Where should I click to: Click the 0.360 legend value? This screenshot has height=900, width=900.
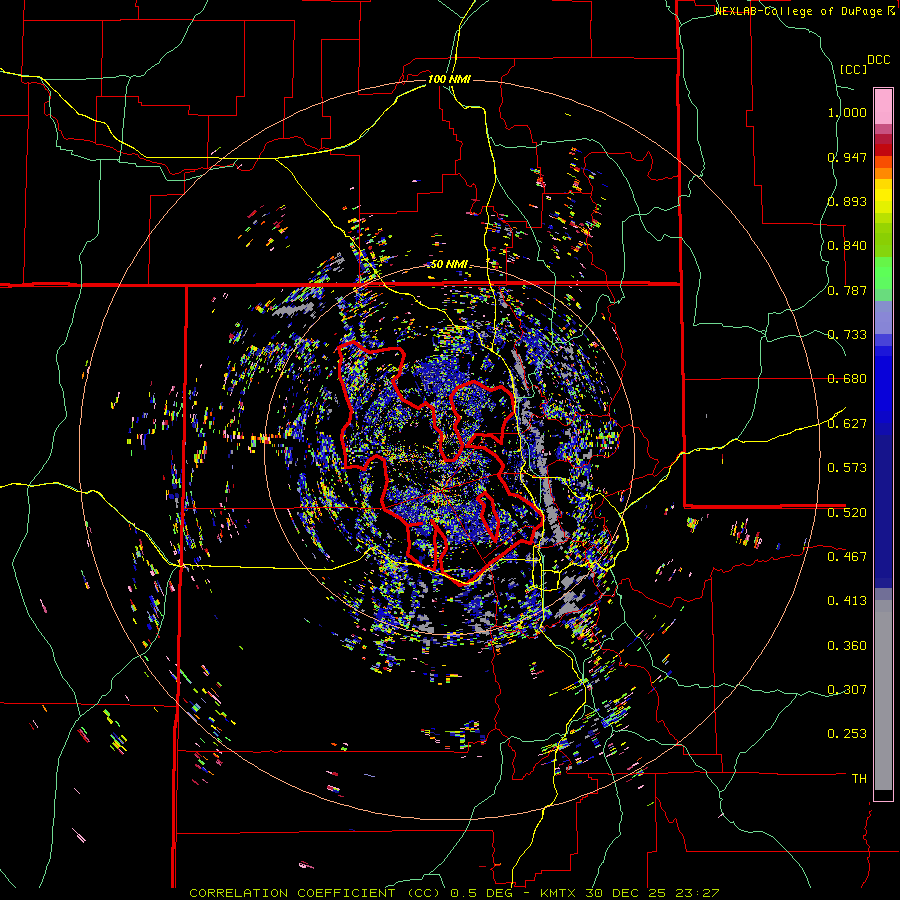(847, 646)
